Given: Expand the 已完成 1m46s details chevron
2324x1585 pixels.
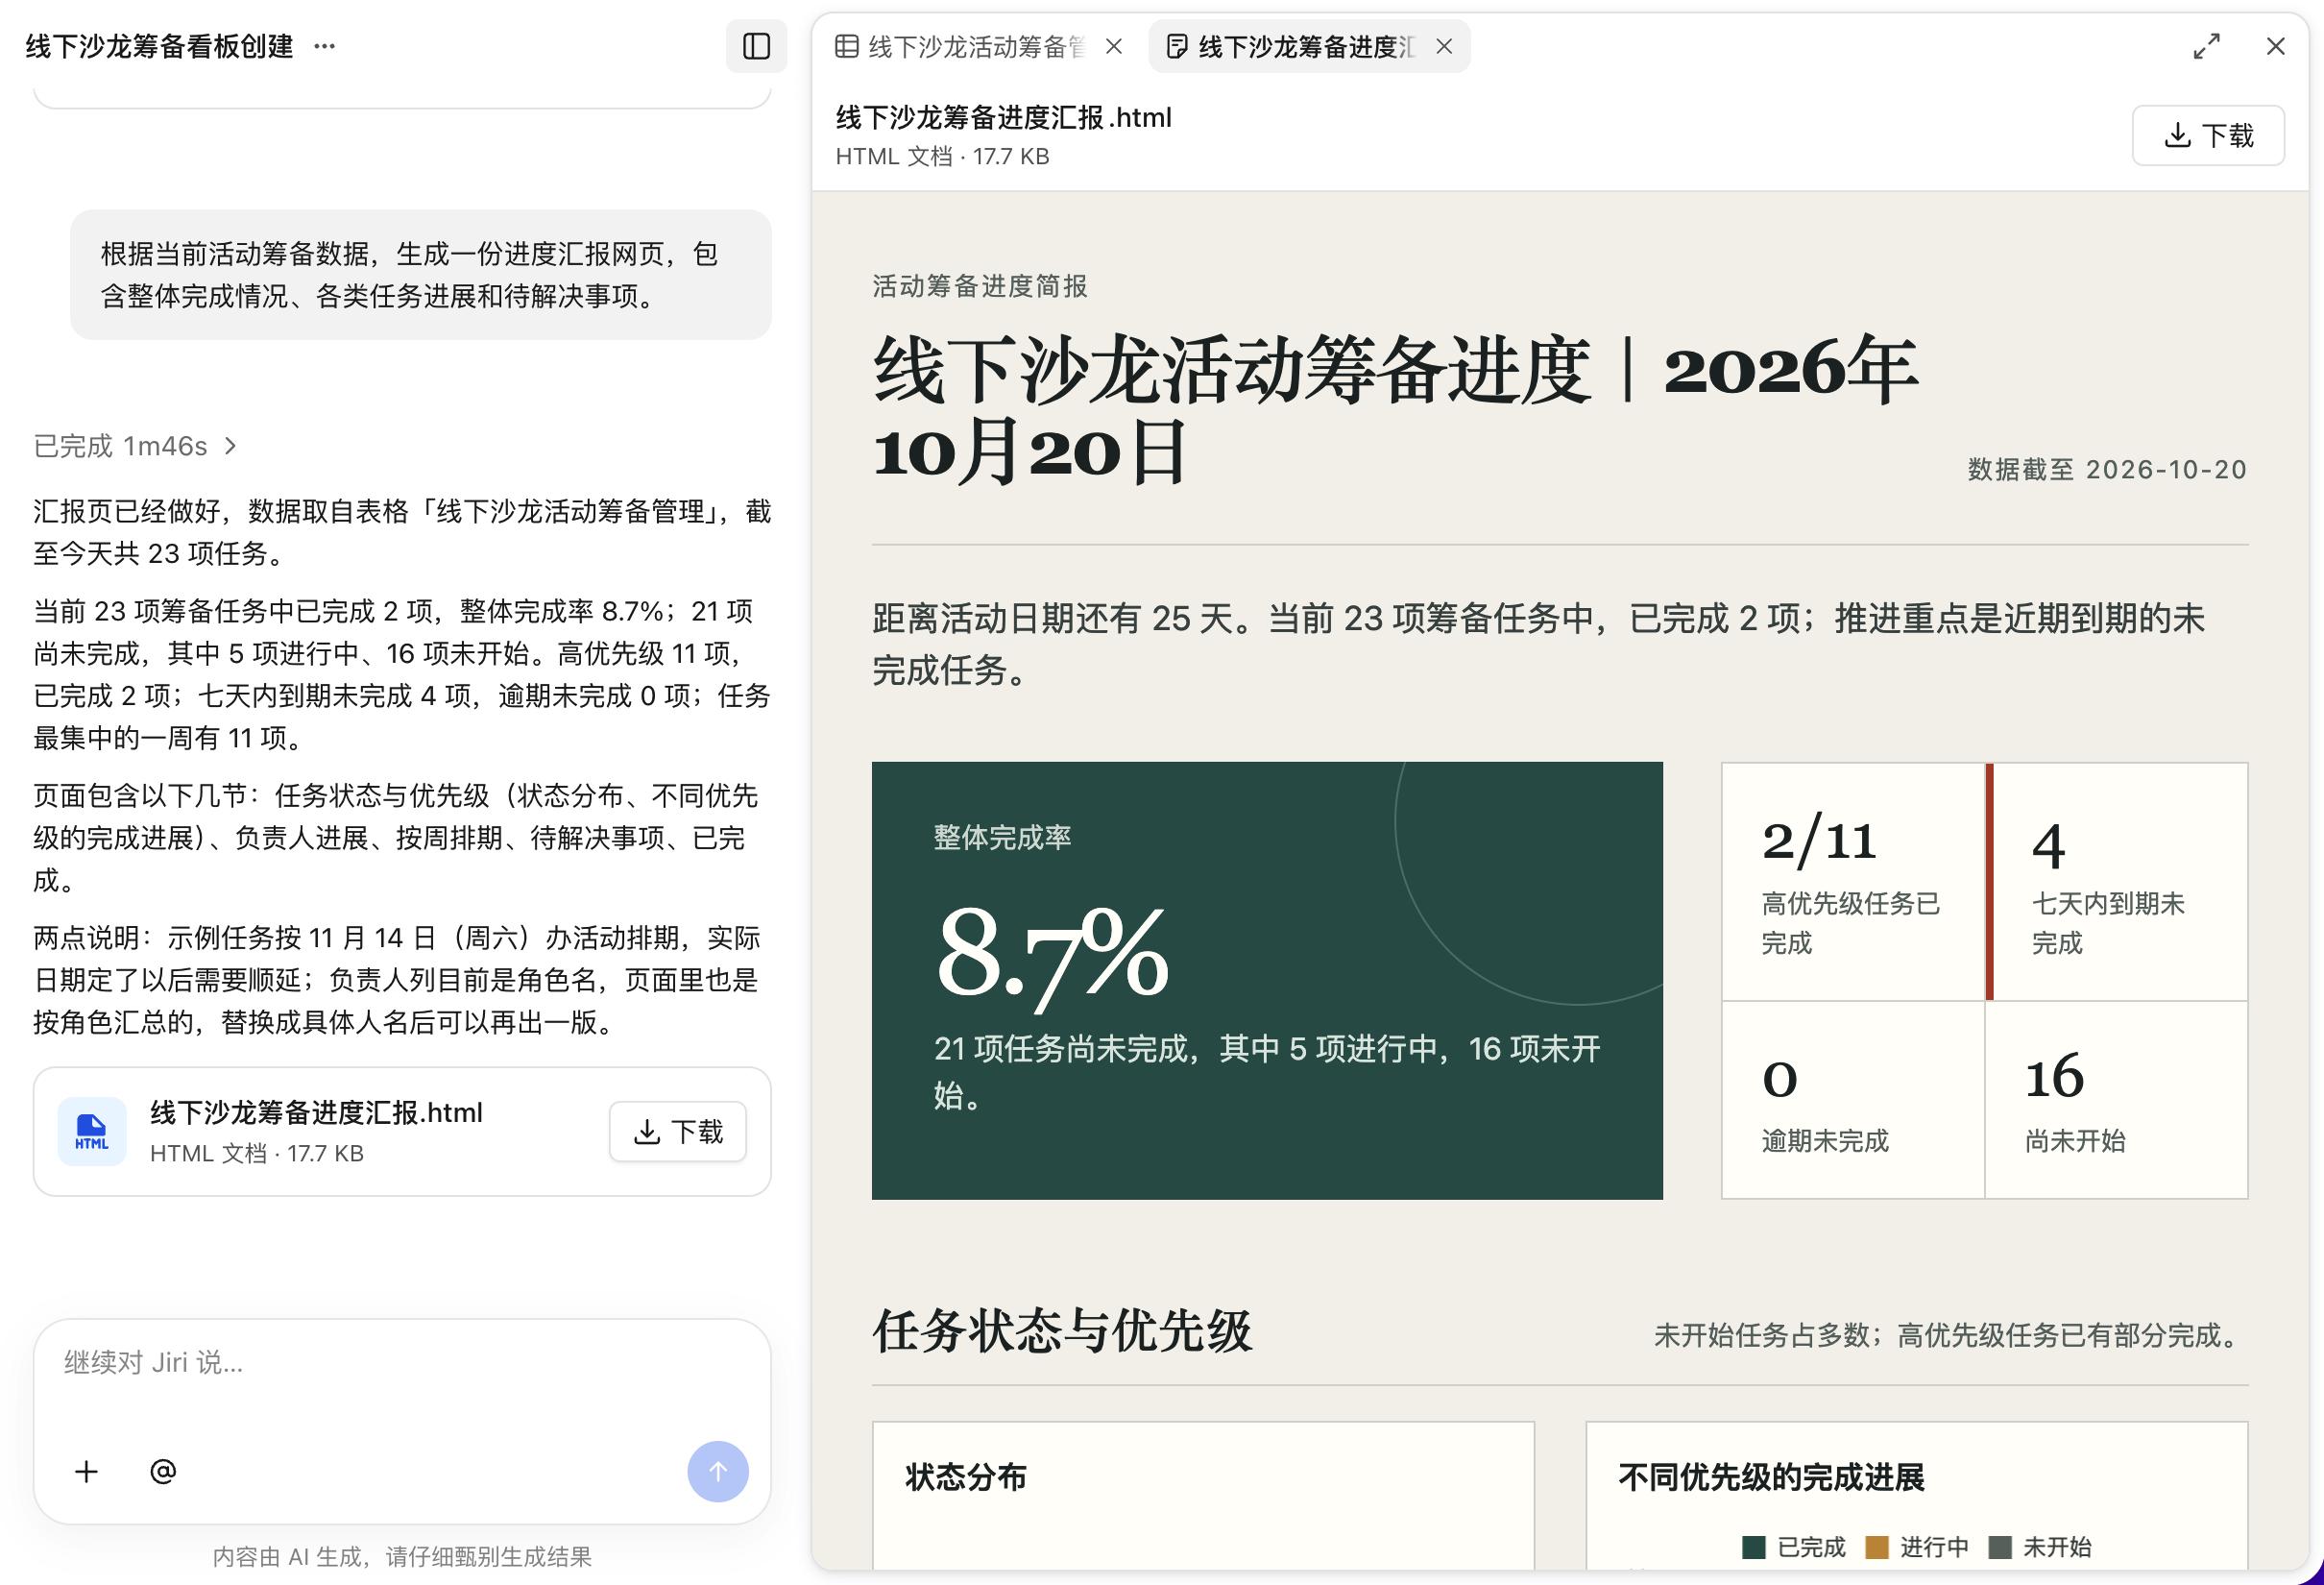Looking at the screenshot, I should pyautogui.click(x=231, y=446).
